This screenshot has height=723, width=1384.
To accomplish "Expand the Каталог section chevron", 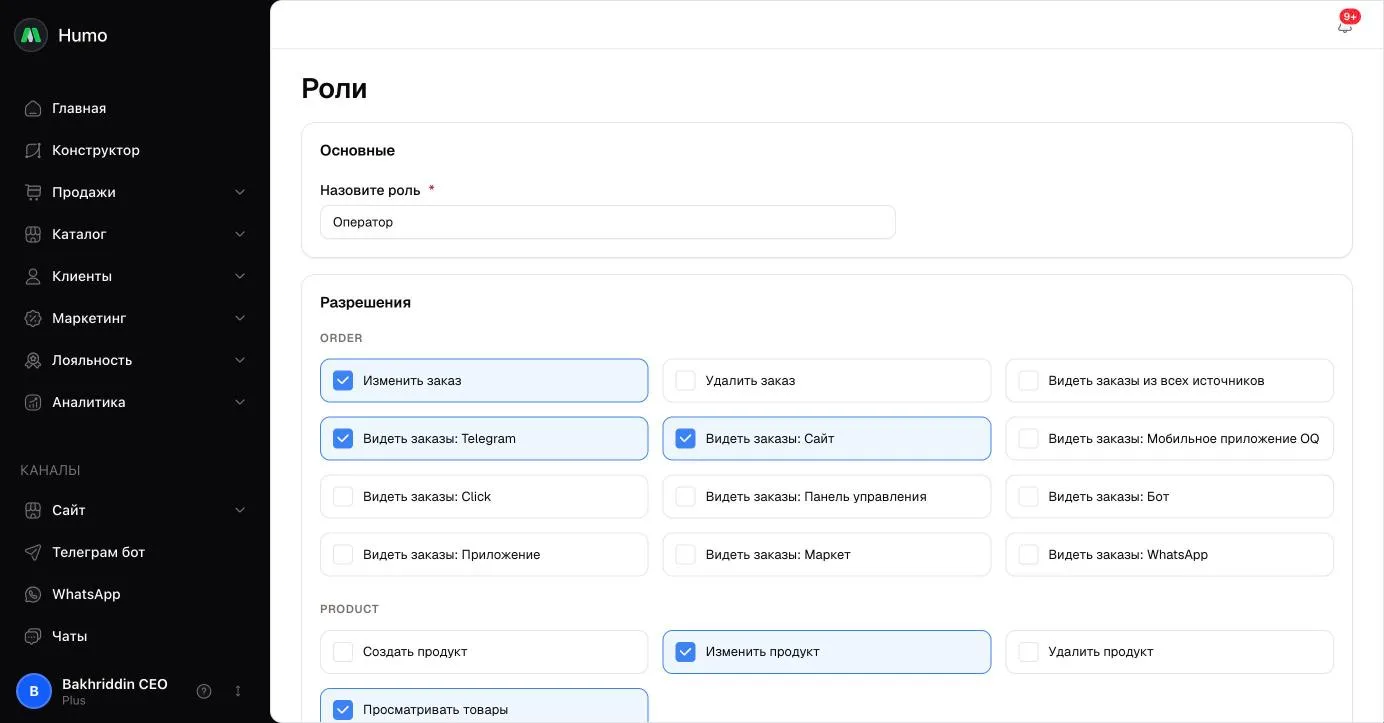I will tap(240, 234).
